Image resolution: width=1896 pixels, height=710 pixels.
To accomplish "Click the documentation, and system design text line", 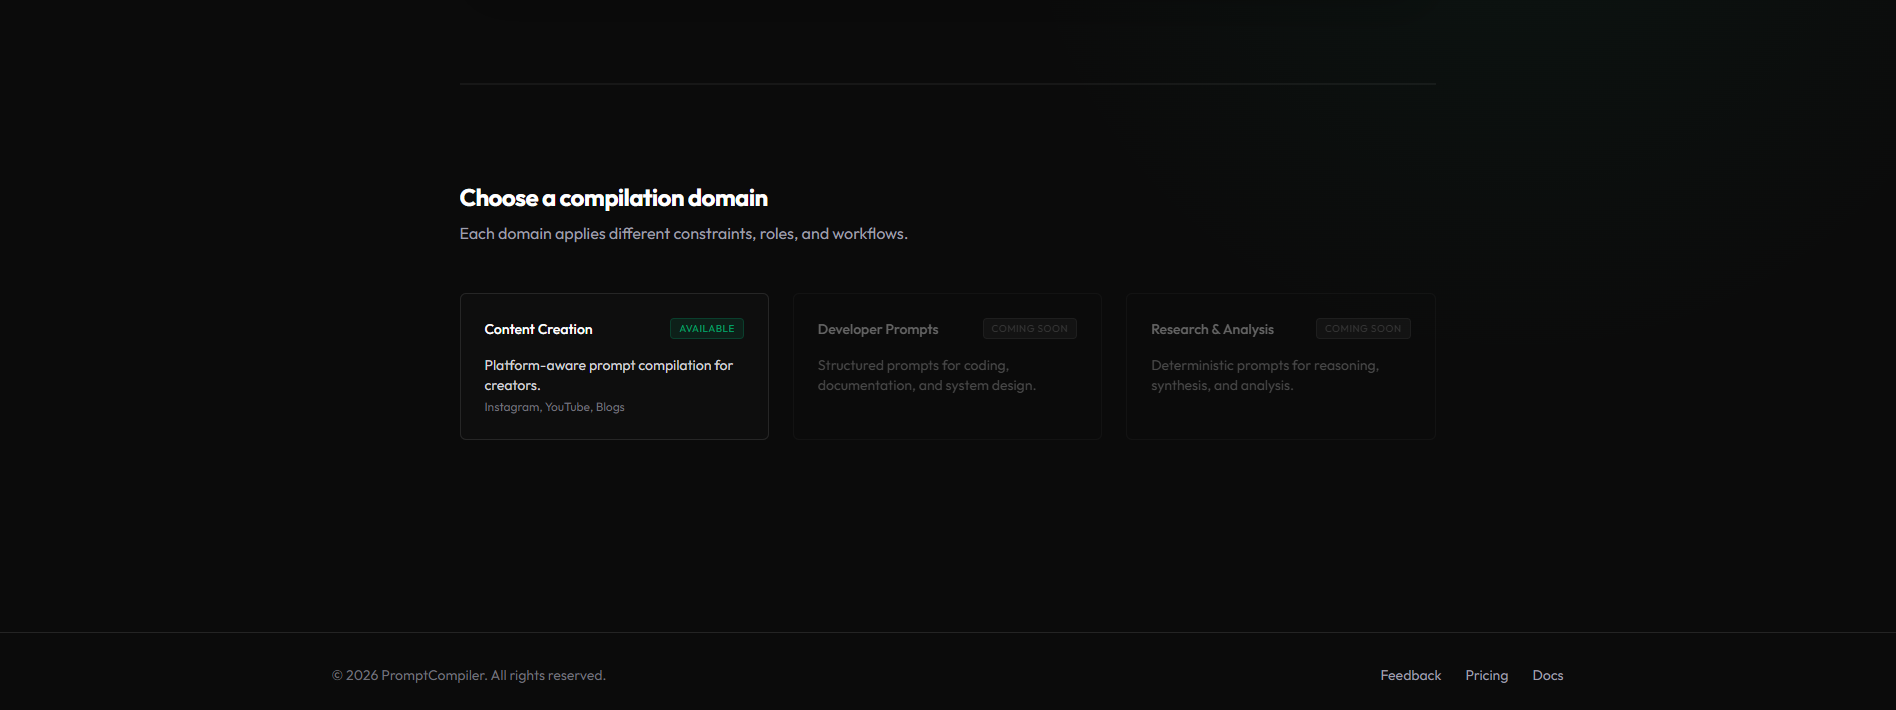I will click(926, 386).
